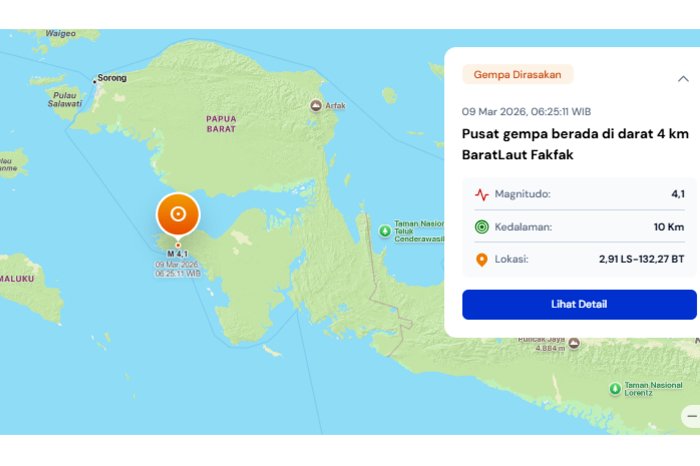The image size is (700, 466).
Task: Click the Papua Barat region label
Action: (221, 123)
